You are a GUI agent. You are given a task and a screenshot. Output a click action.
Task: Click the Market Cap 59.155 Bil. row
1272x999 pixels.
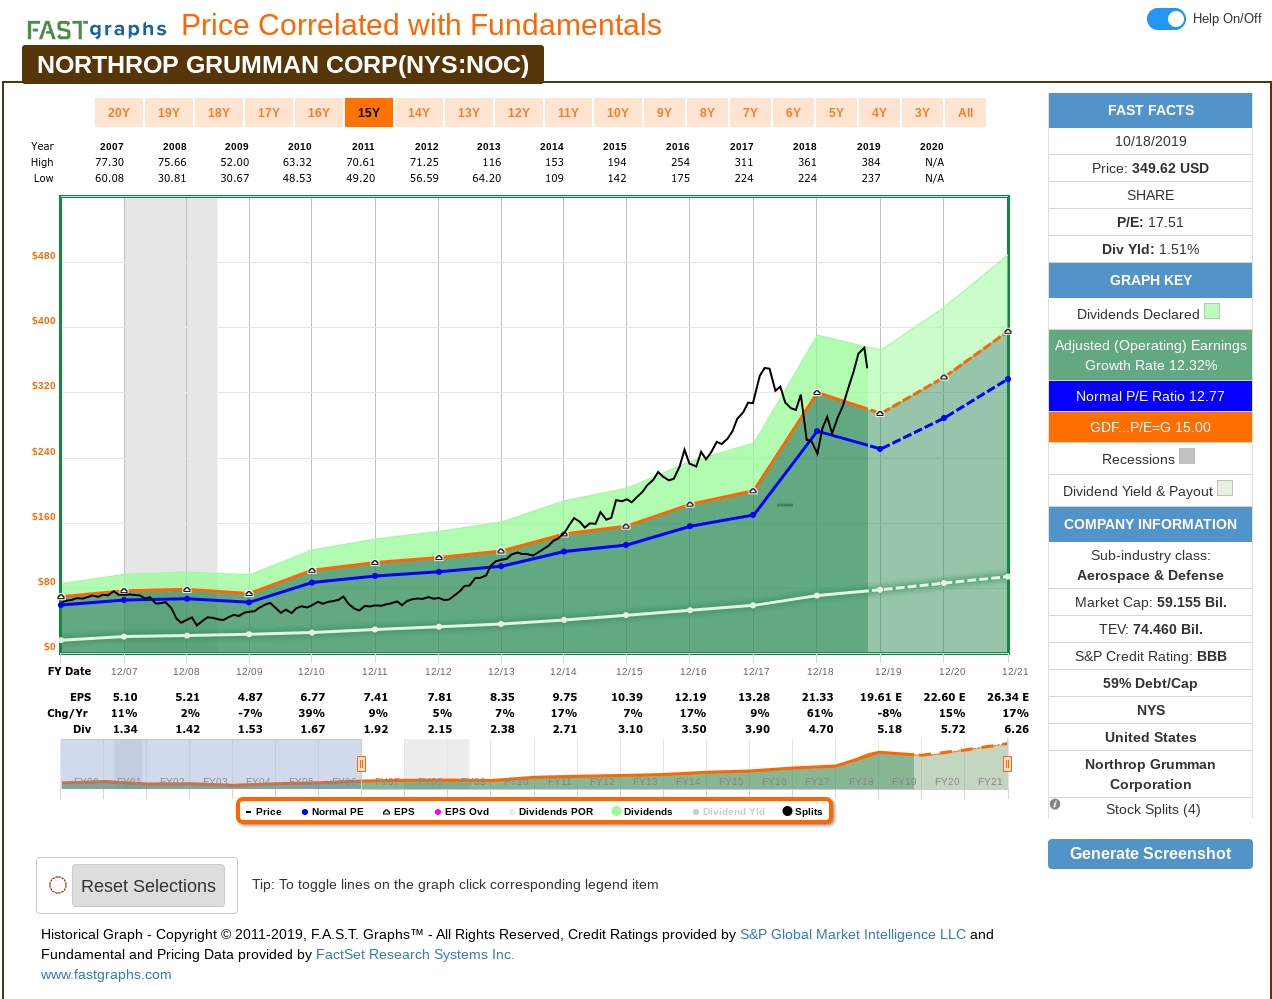(1150, 602)
